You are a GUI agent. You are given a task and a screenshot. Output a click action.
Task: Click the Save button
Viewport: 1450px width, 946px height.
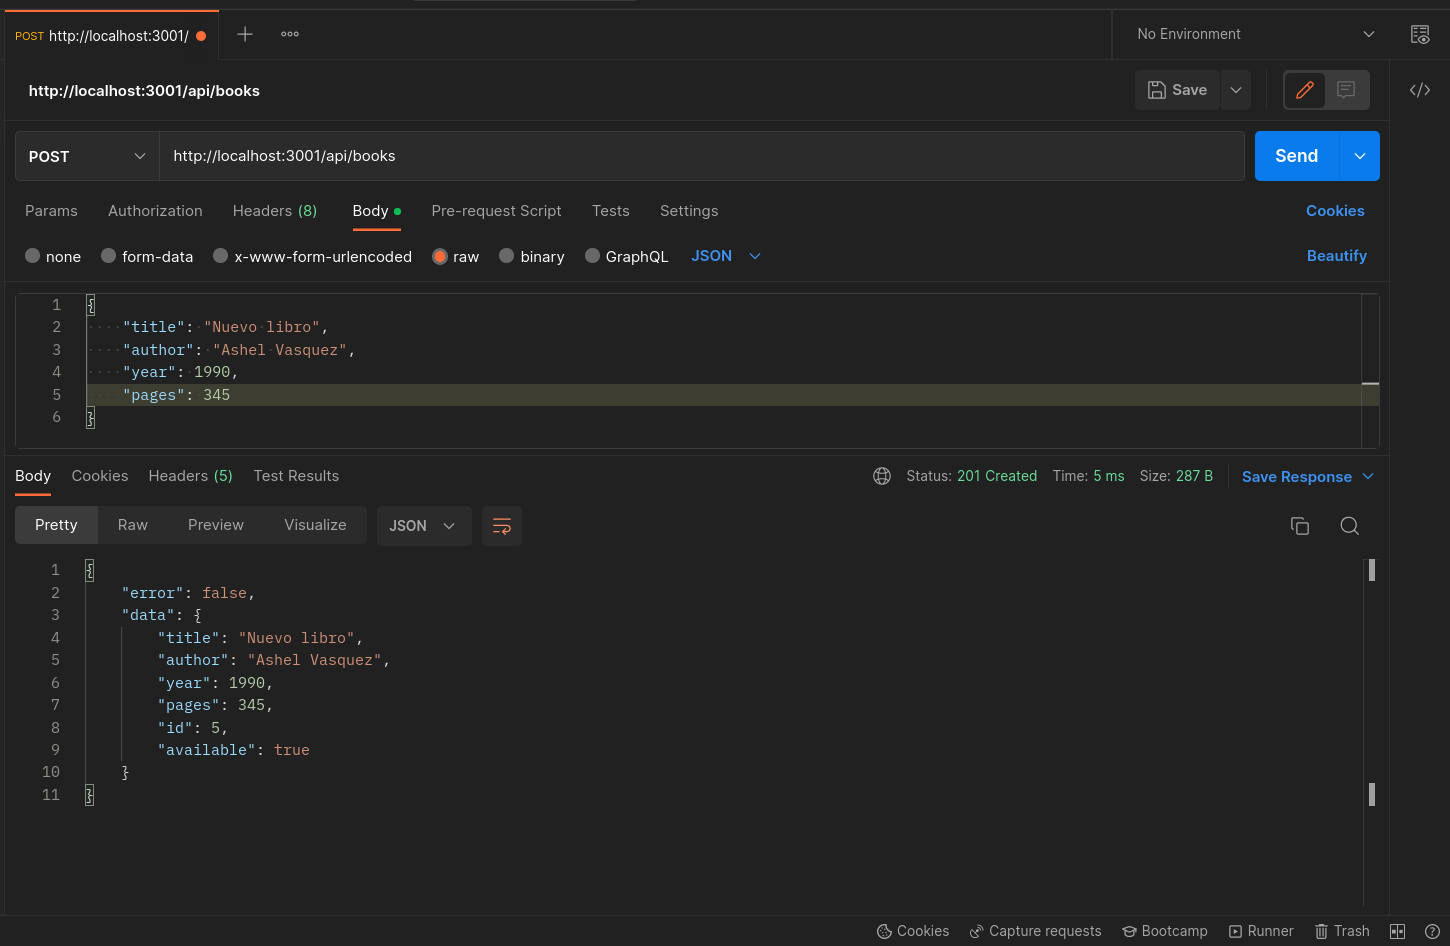(1177, 90)
